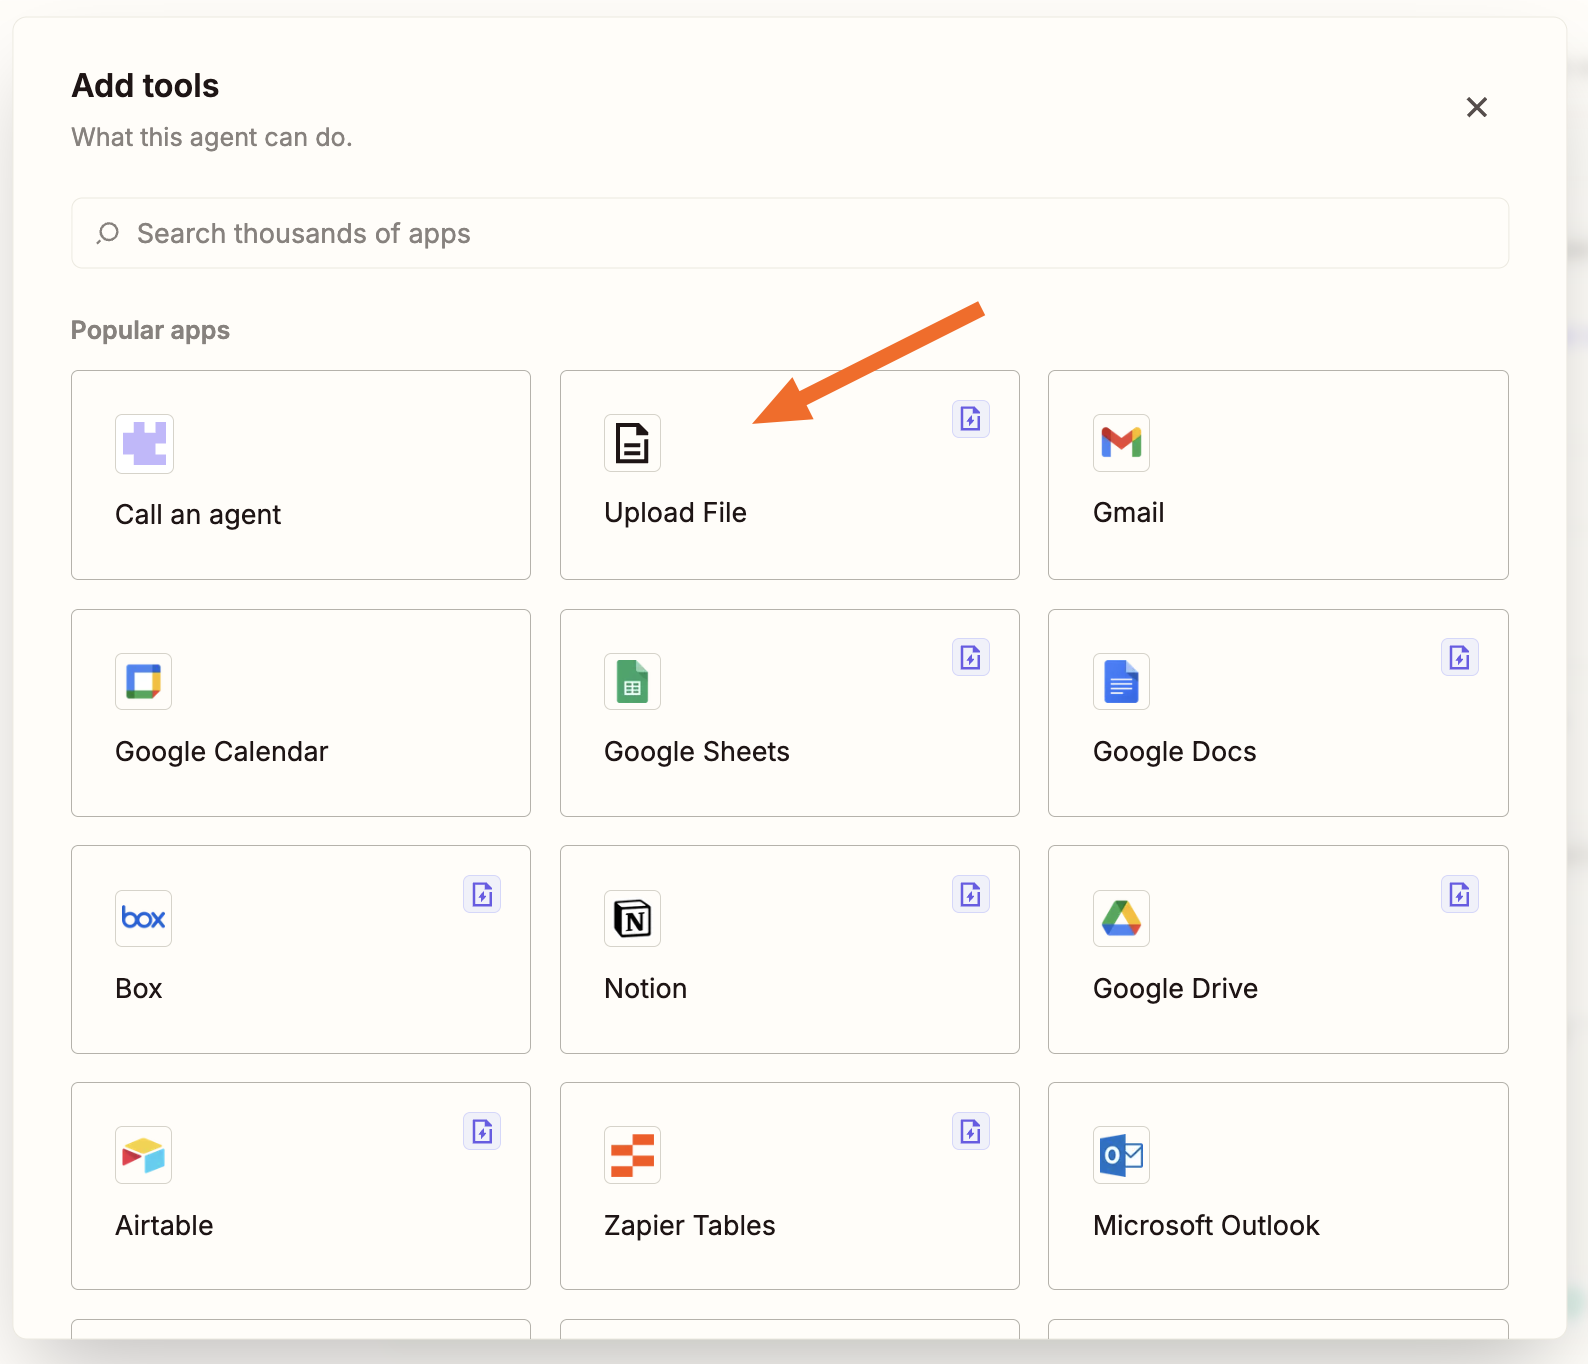
Task: Click the Gmail envelope icon
Action: 1121,443
